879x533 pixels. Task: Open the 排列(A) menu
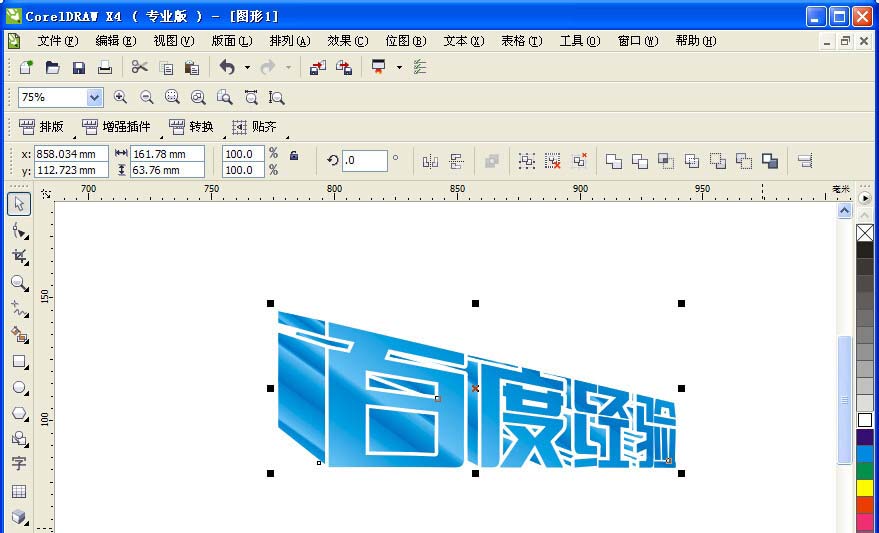(x=290, y=41)
